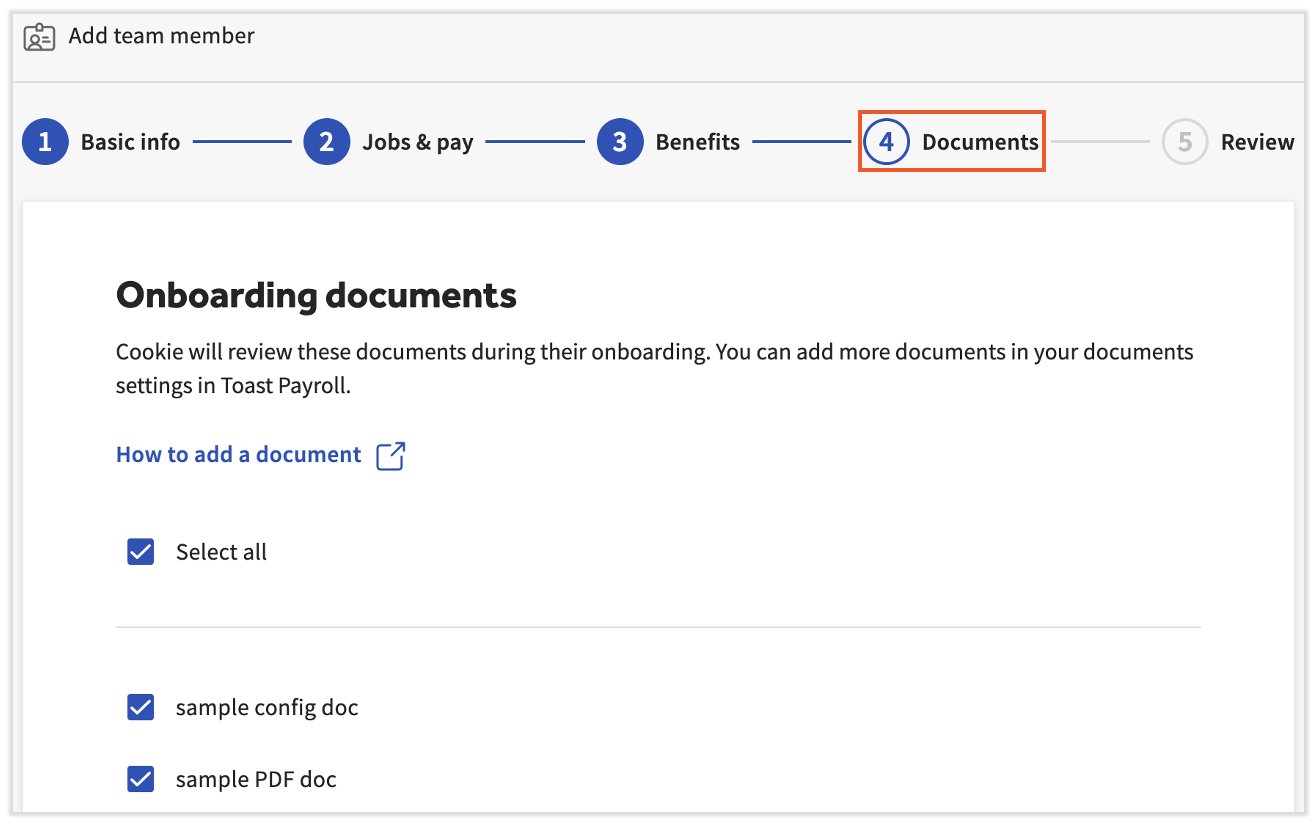Click the Add team member badge icon
The image size is (1316, 824).
click(x=39, y=36)
